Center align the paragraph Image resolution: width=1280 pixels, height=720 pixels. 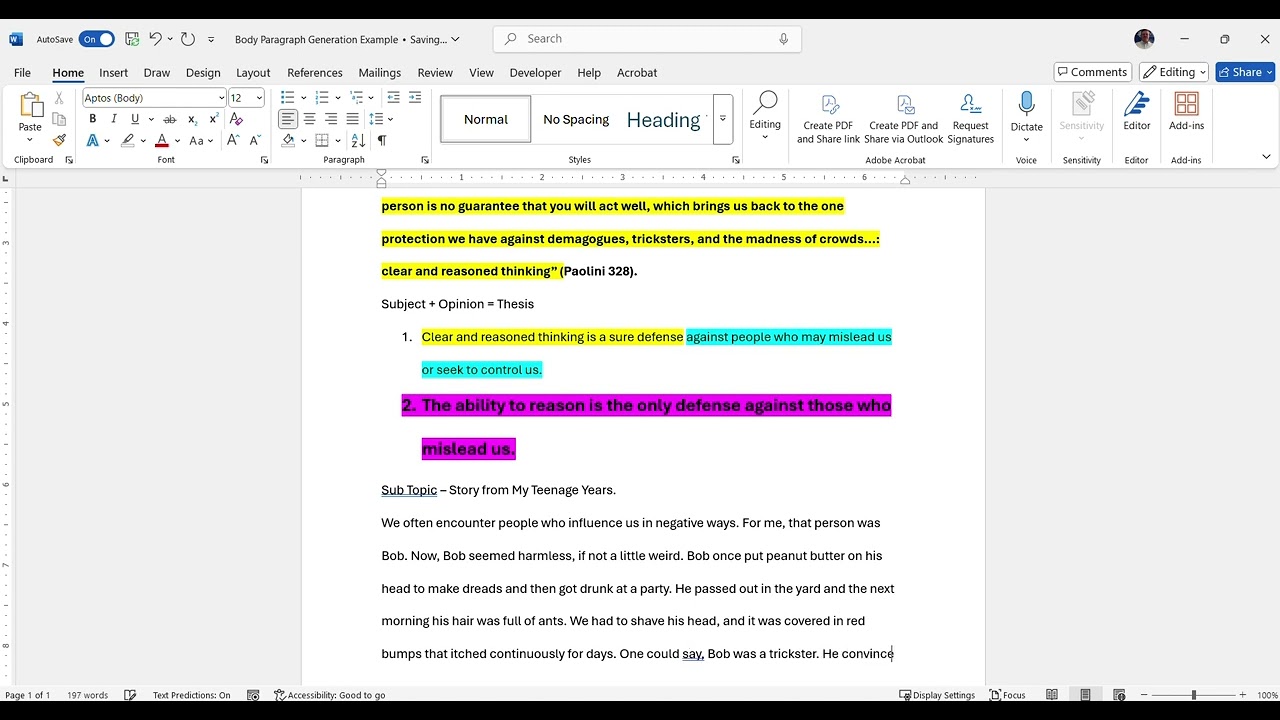(309, 119)
